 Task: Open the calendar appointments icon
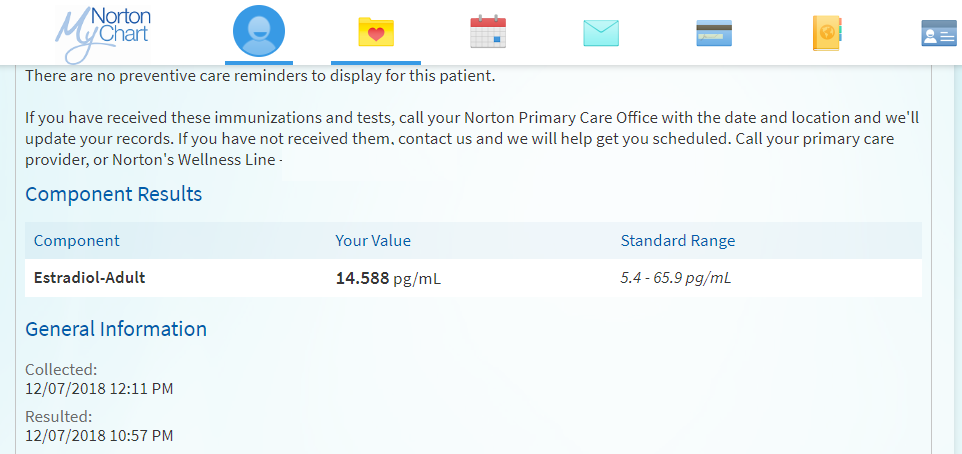tap(488, 33)
